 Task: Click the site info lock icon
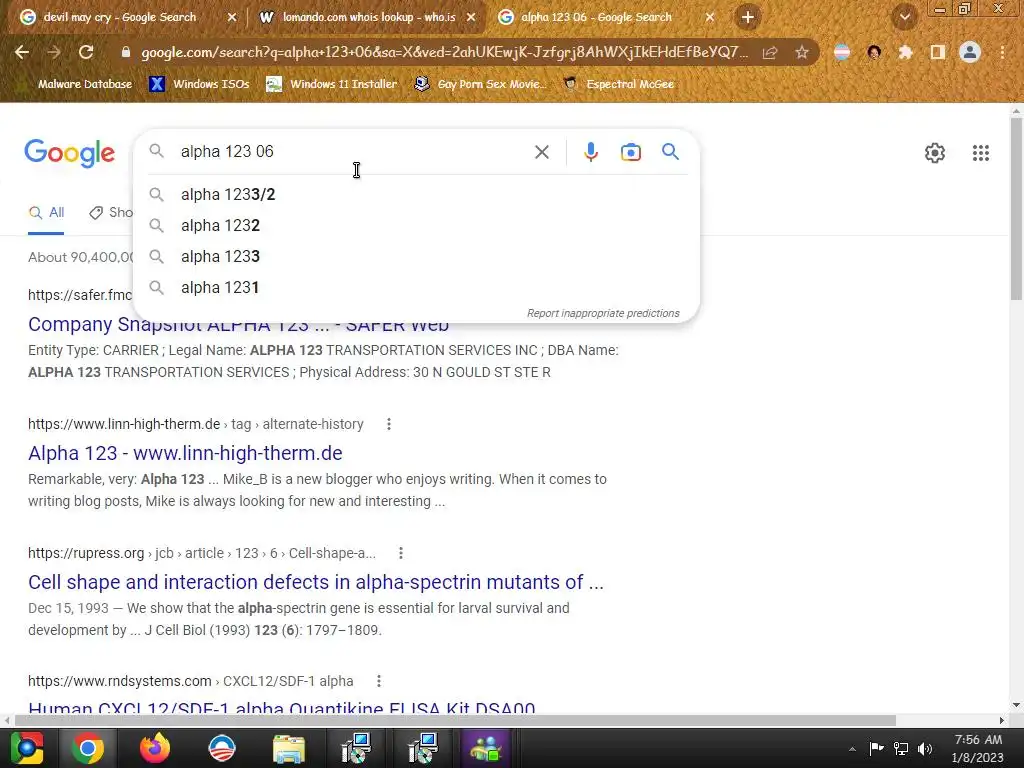(x=125, y=52)
